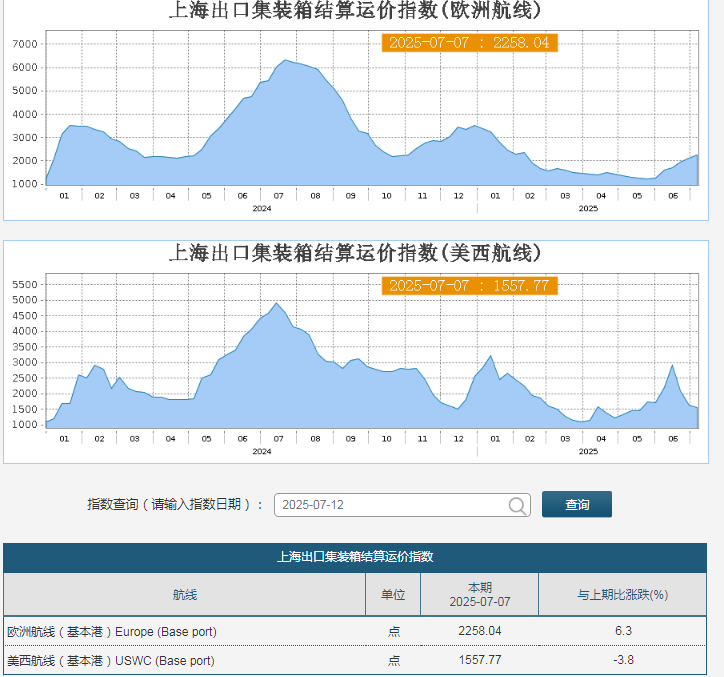
Task: Click the 与上期比涨跌(%) column header
Action: (623, 594)
